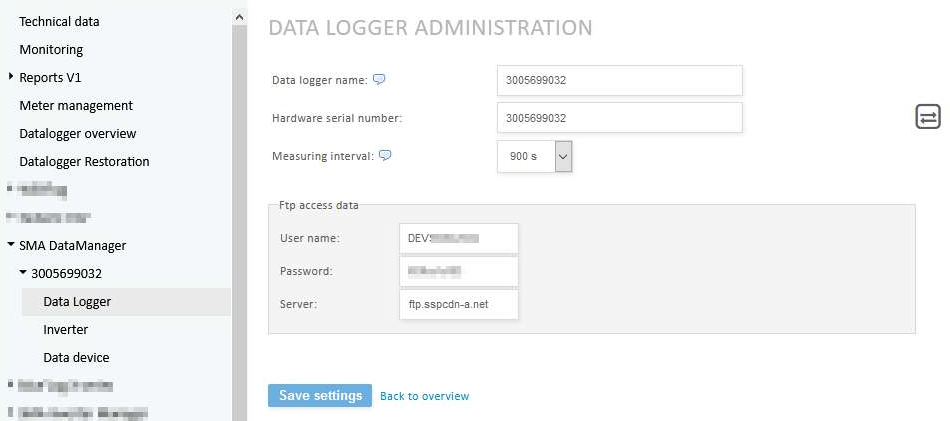Click the Save settings button
This screenshot has height=421, width=950.
point(320,396)
